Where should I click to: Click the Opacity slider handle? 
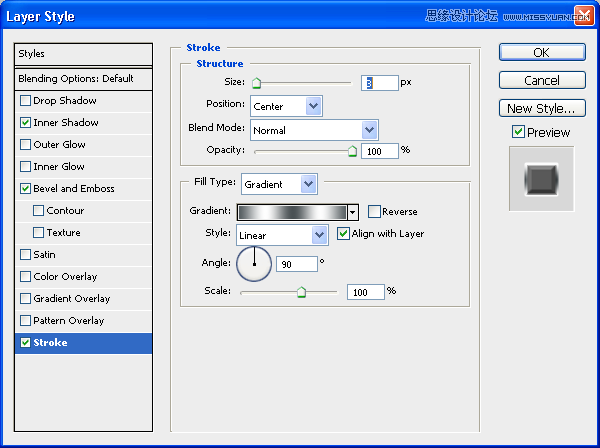tap(352, 151)
